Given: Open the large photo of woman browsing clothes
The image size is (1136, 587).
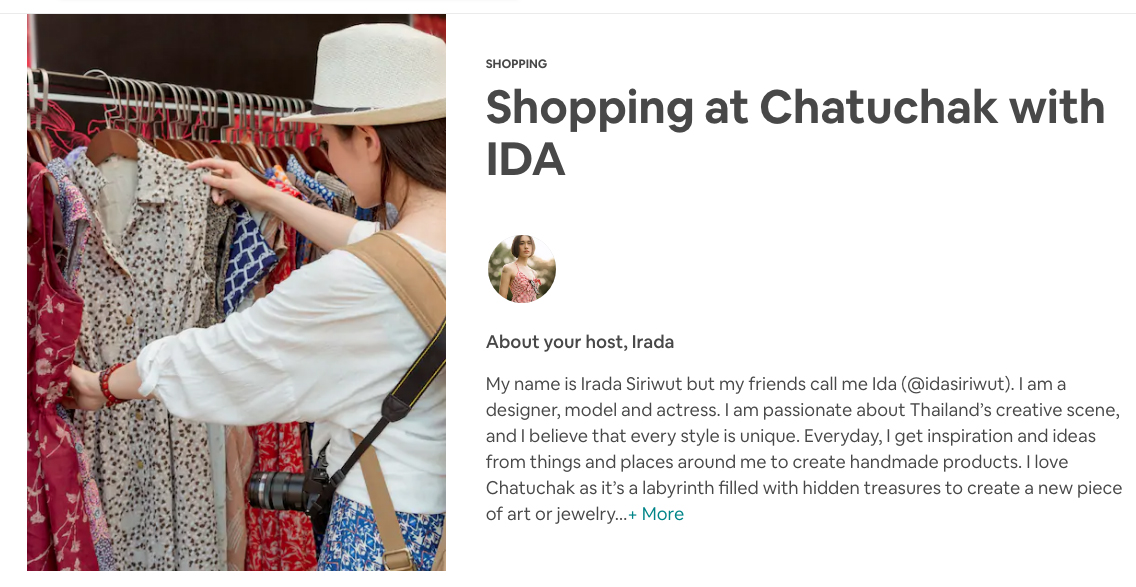Looking at the screenshot, I should (236, 292).
